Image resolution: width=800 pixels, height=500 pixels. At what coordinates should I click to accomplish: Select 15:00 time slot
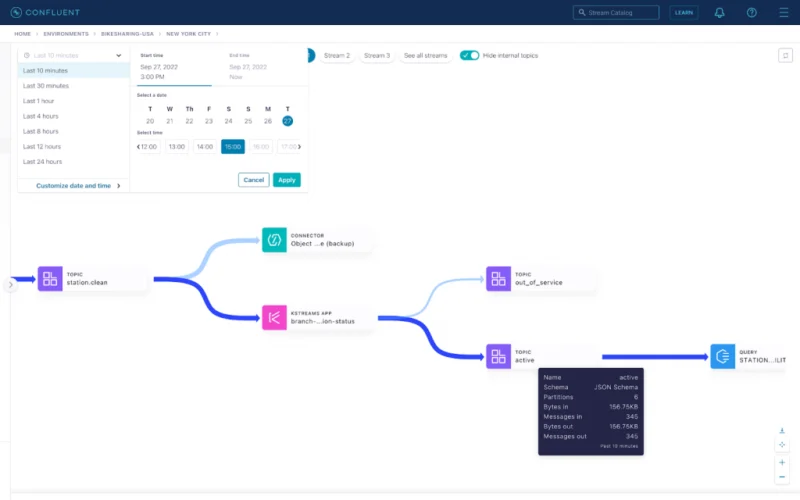233,146
